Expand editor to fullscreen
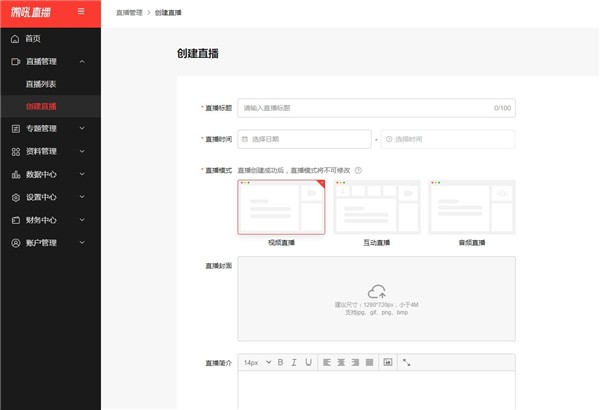The height and width of the screenshot is (410, 600). point(406,362)
